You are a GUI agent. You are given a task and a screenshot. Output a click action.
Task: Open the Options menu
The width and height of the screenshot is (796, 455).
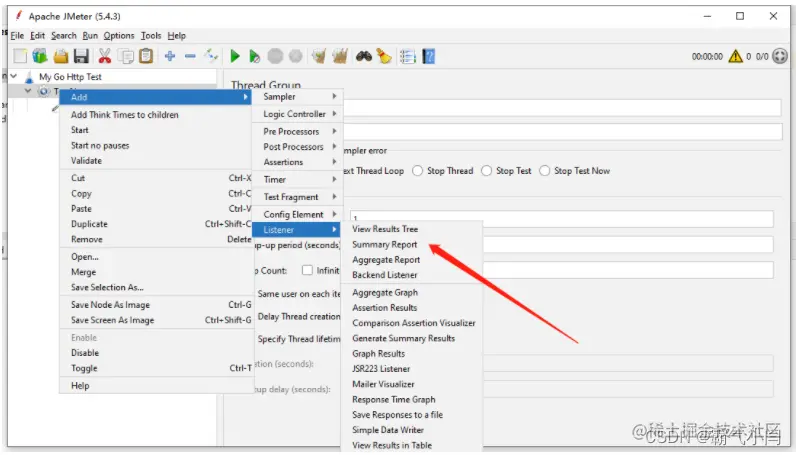[119, 36]
